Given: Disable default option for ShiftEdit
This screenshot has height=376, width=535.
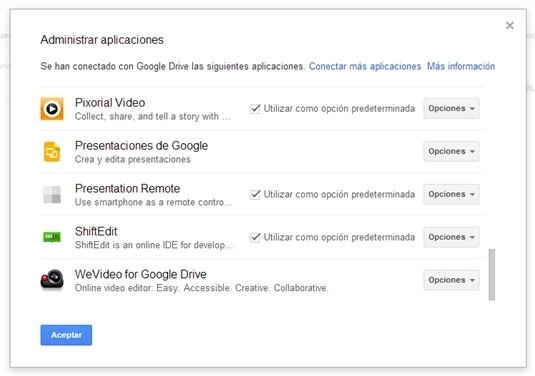Looking at the screenshot, I should pos(255,237).
